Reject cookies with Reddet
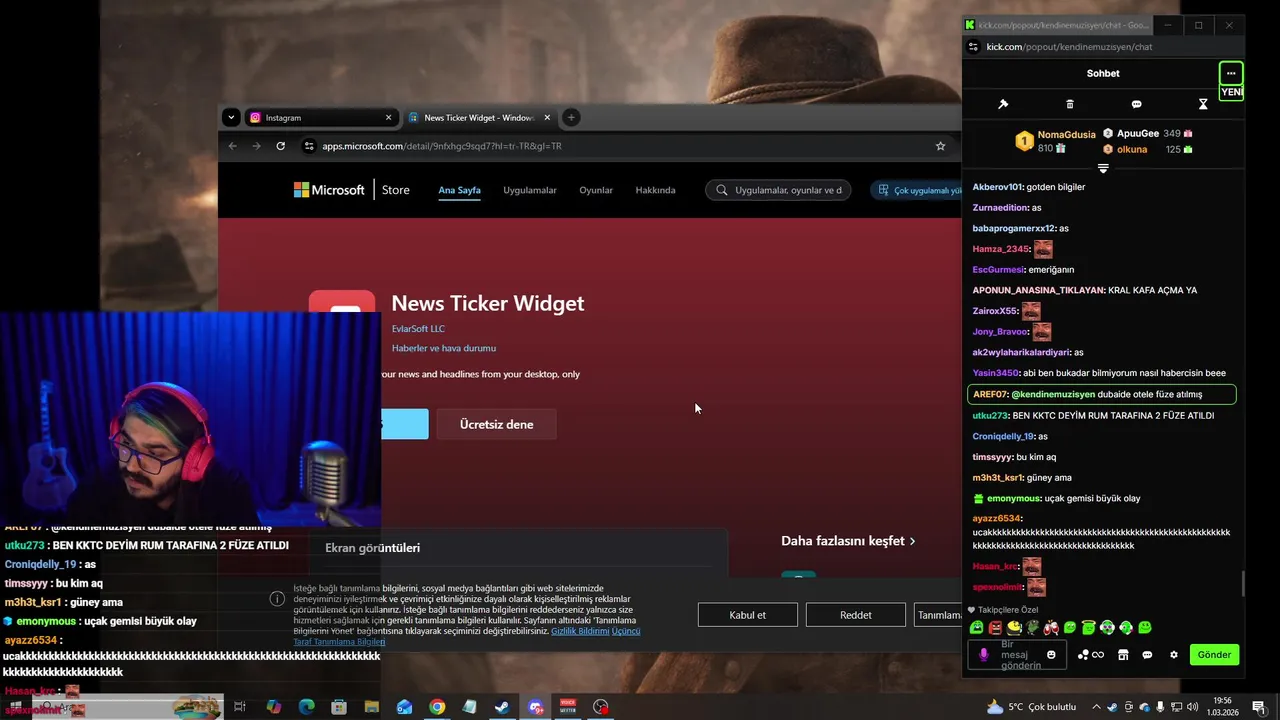Viewport: 1280px width, 720px height. click(x=855, y=615)
